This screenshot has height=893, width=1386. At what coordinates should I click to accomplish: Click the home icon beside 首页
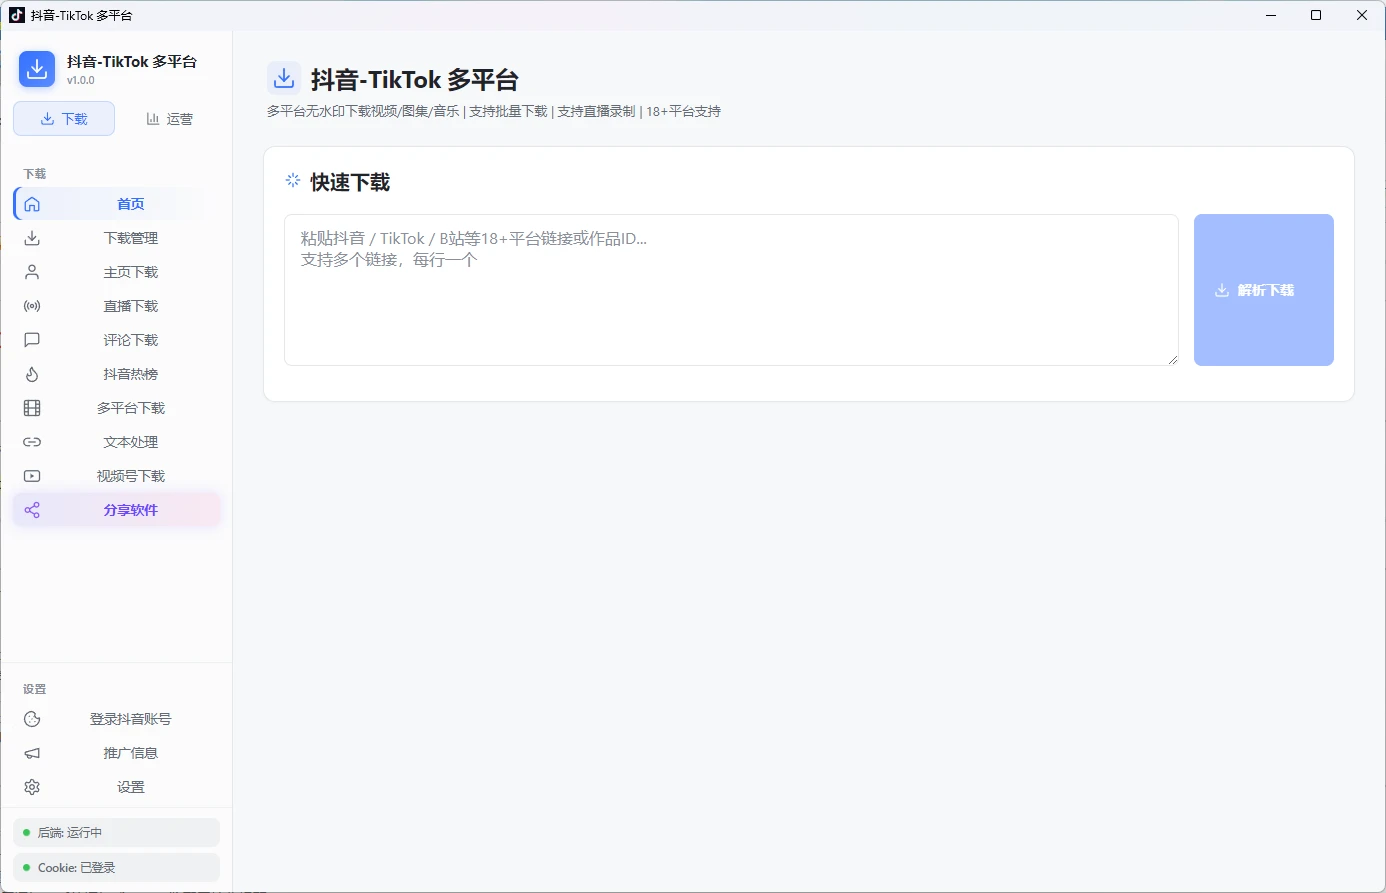pos(32,204)
